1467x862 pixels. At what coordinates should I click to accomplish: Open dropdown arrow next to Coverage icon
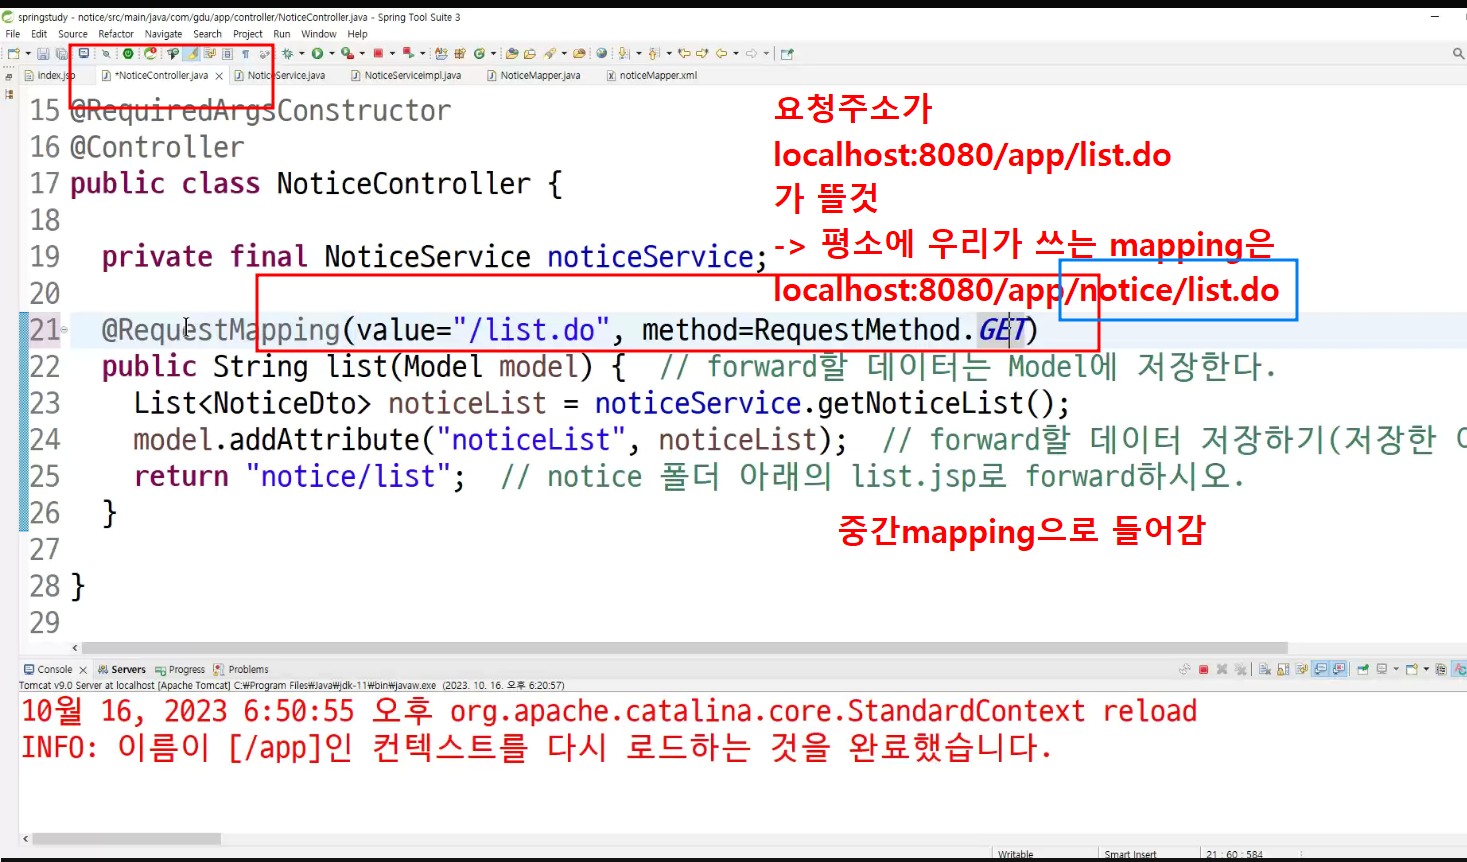click(362, 54)
